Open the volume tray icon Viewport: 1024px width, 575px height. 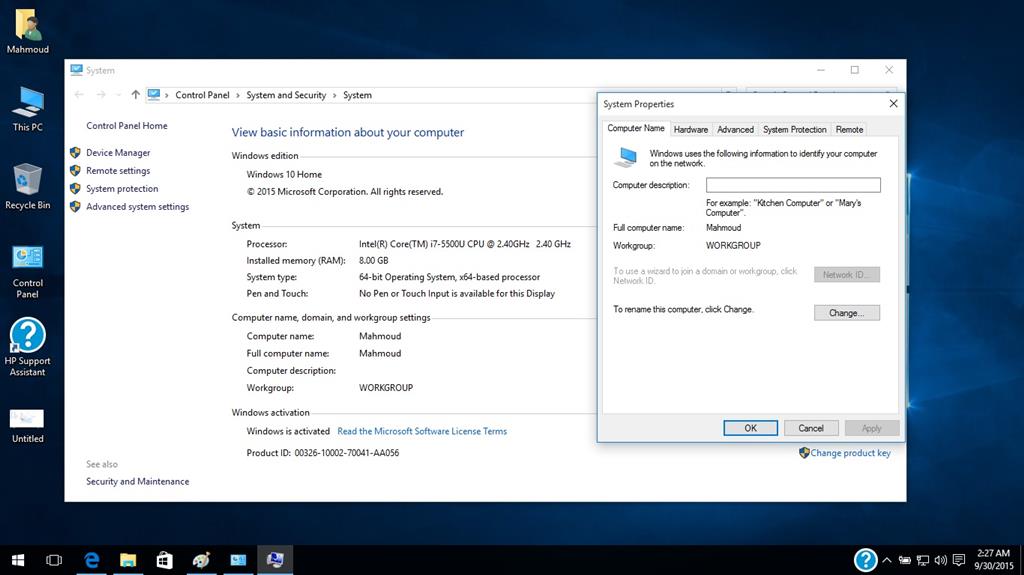[x=940, y=560]
